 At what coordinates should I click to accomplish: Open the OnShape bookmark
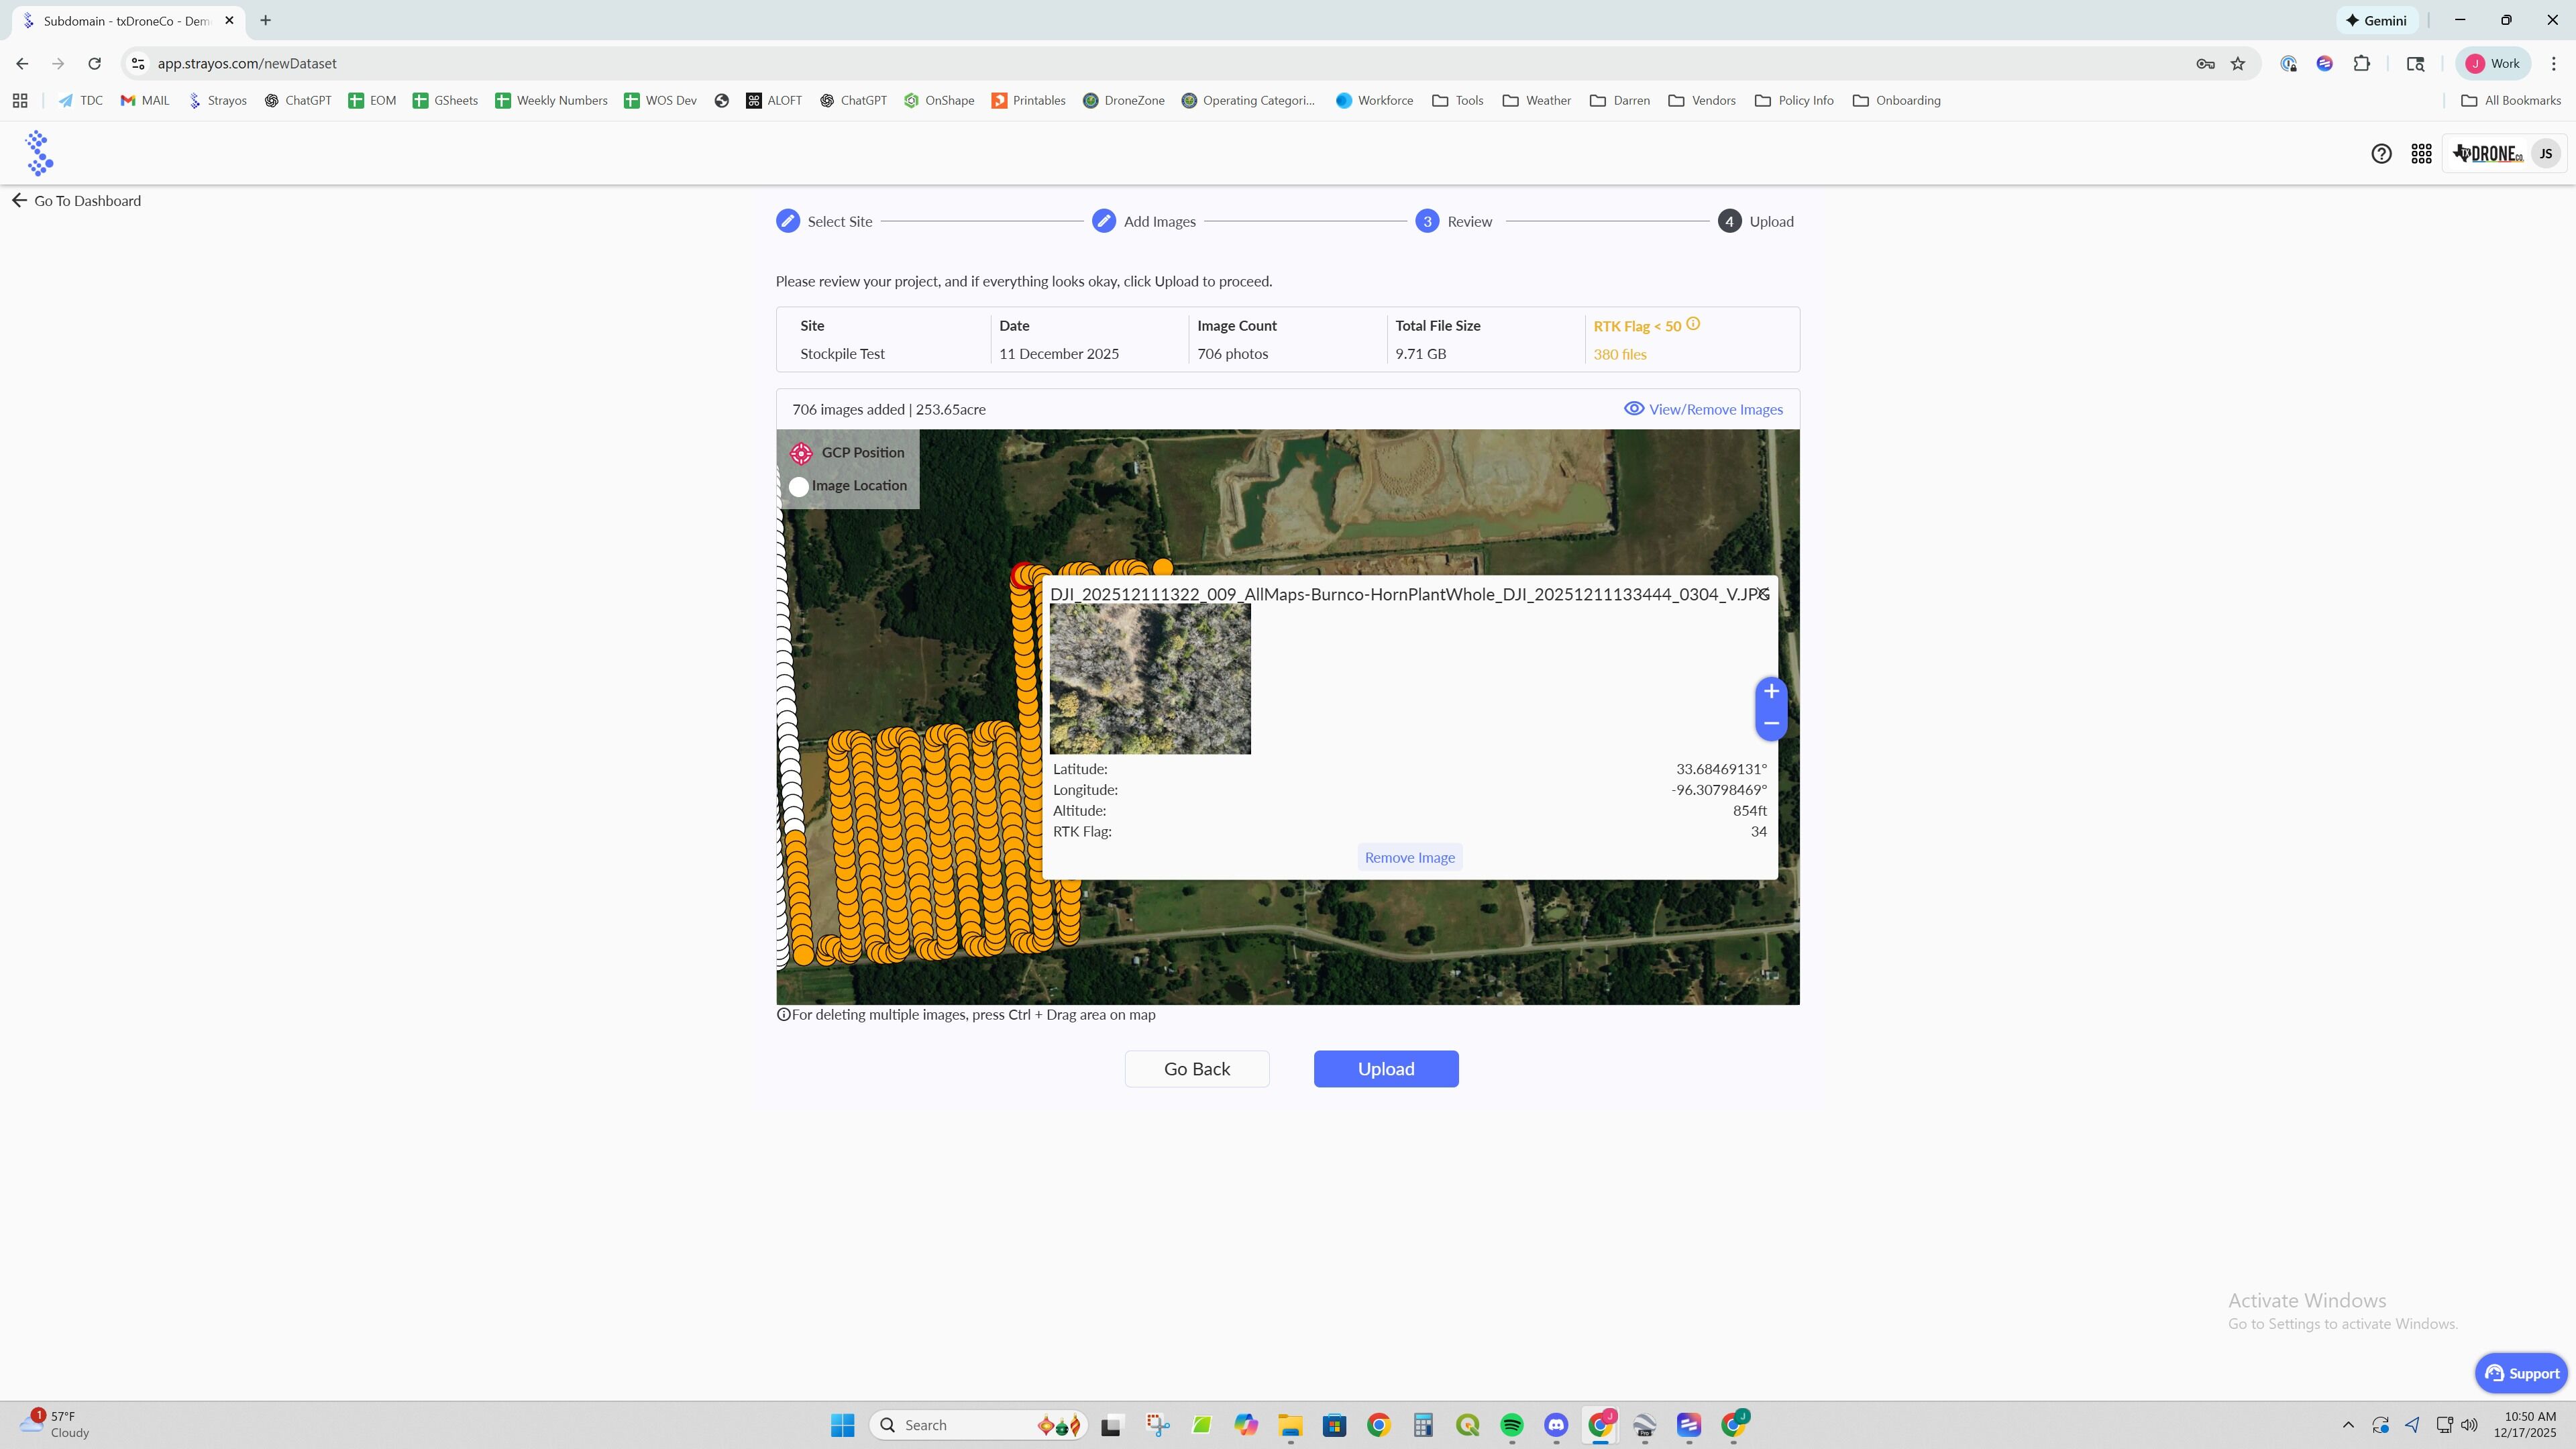tap(939, 100)
